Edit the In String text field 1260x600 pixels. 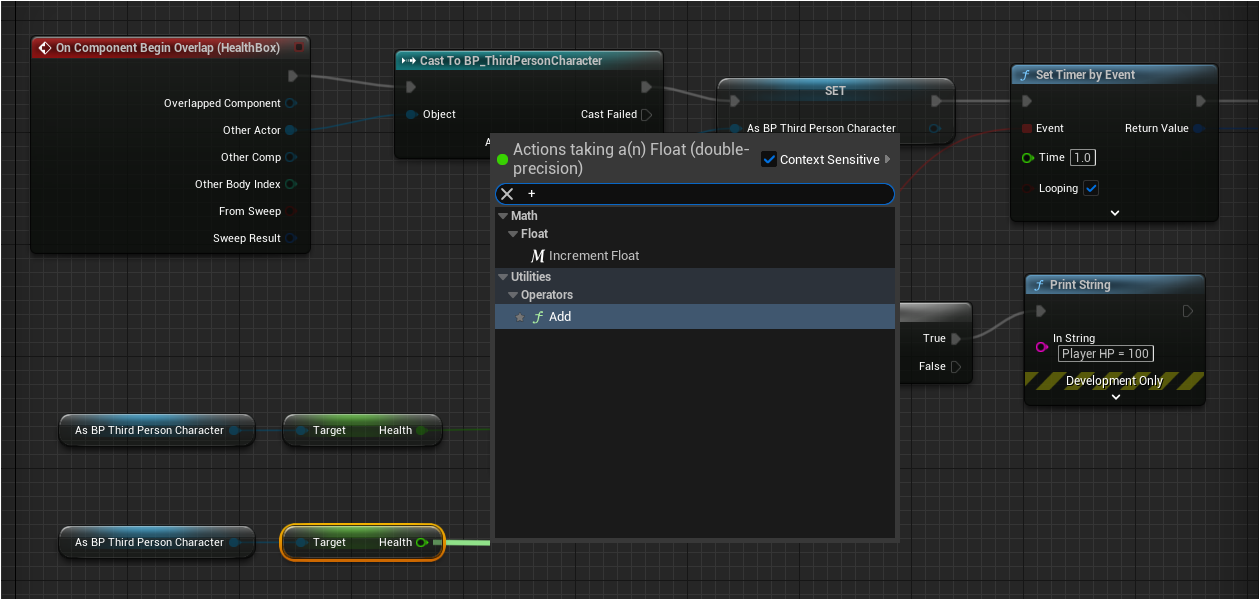tap(1106, 354)
